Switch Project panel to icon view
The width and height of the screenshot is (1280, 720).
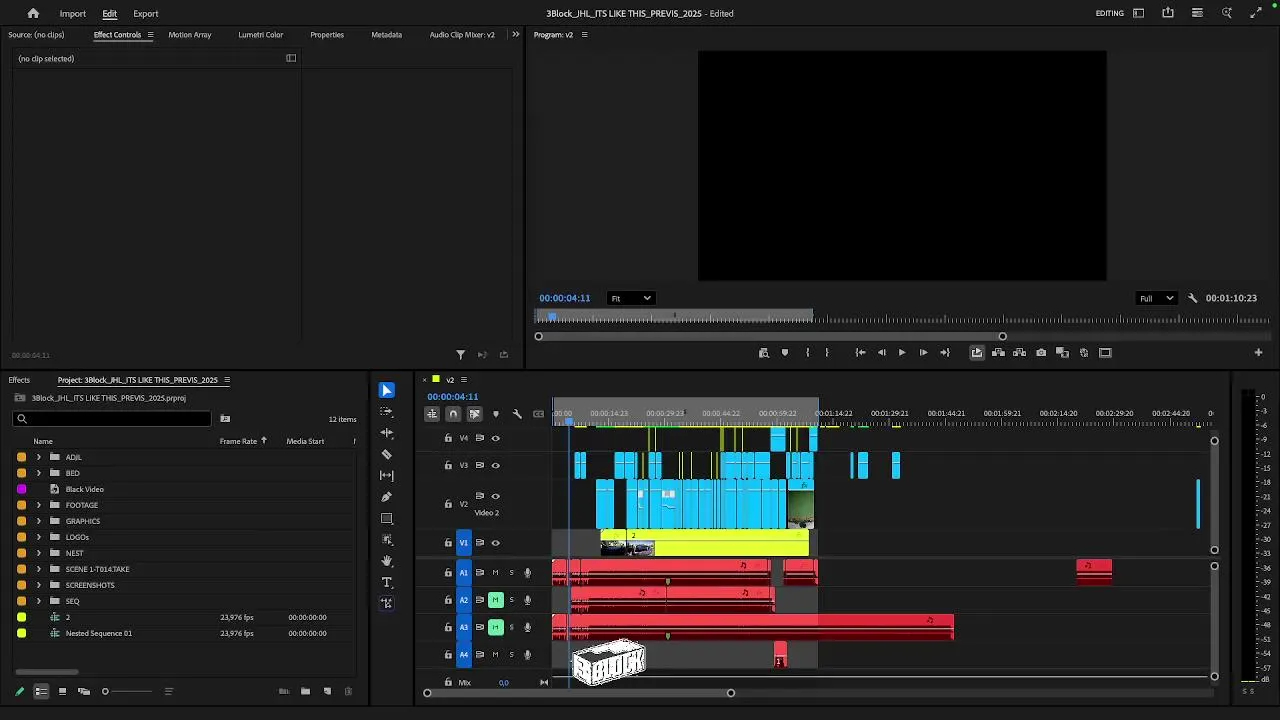click(x=62, y=691)
